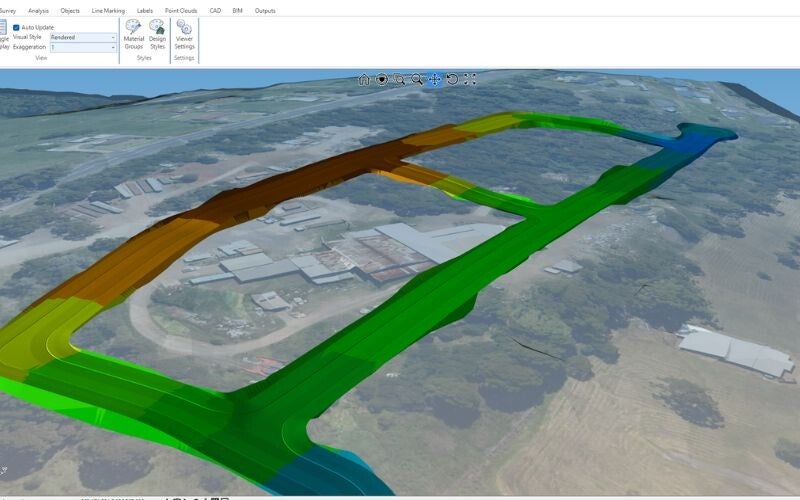Image resolution: width=800 pixels, height=500 pixels.
Task: Open Material Groups
Action: pyautogui.click(x=133, y=34)
